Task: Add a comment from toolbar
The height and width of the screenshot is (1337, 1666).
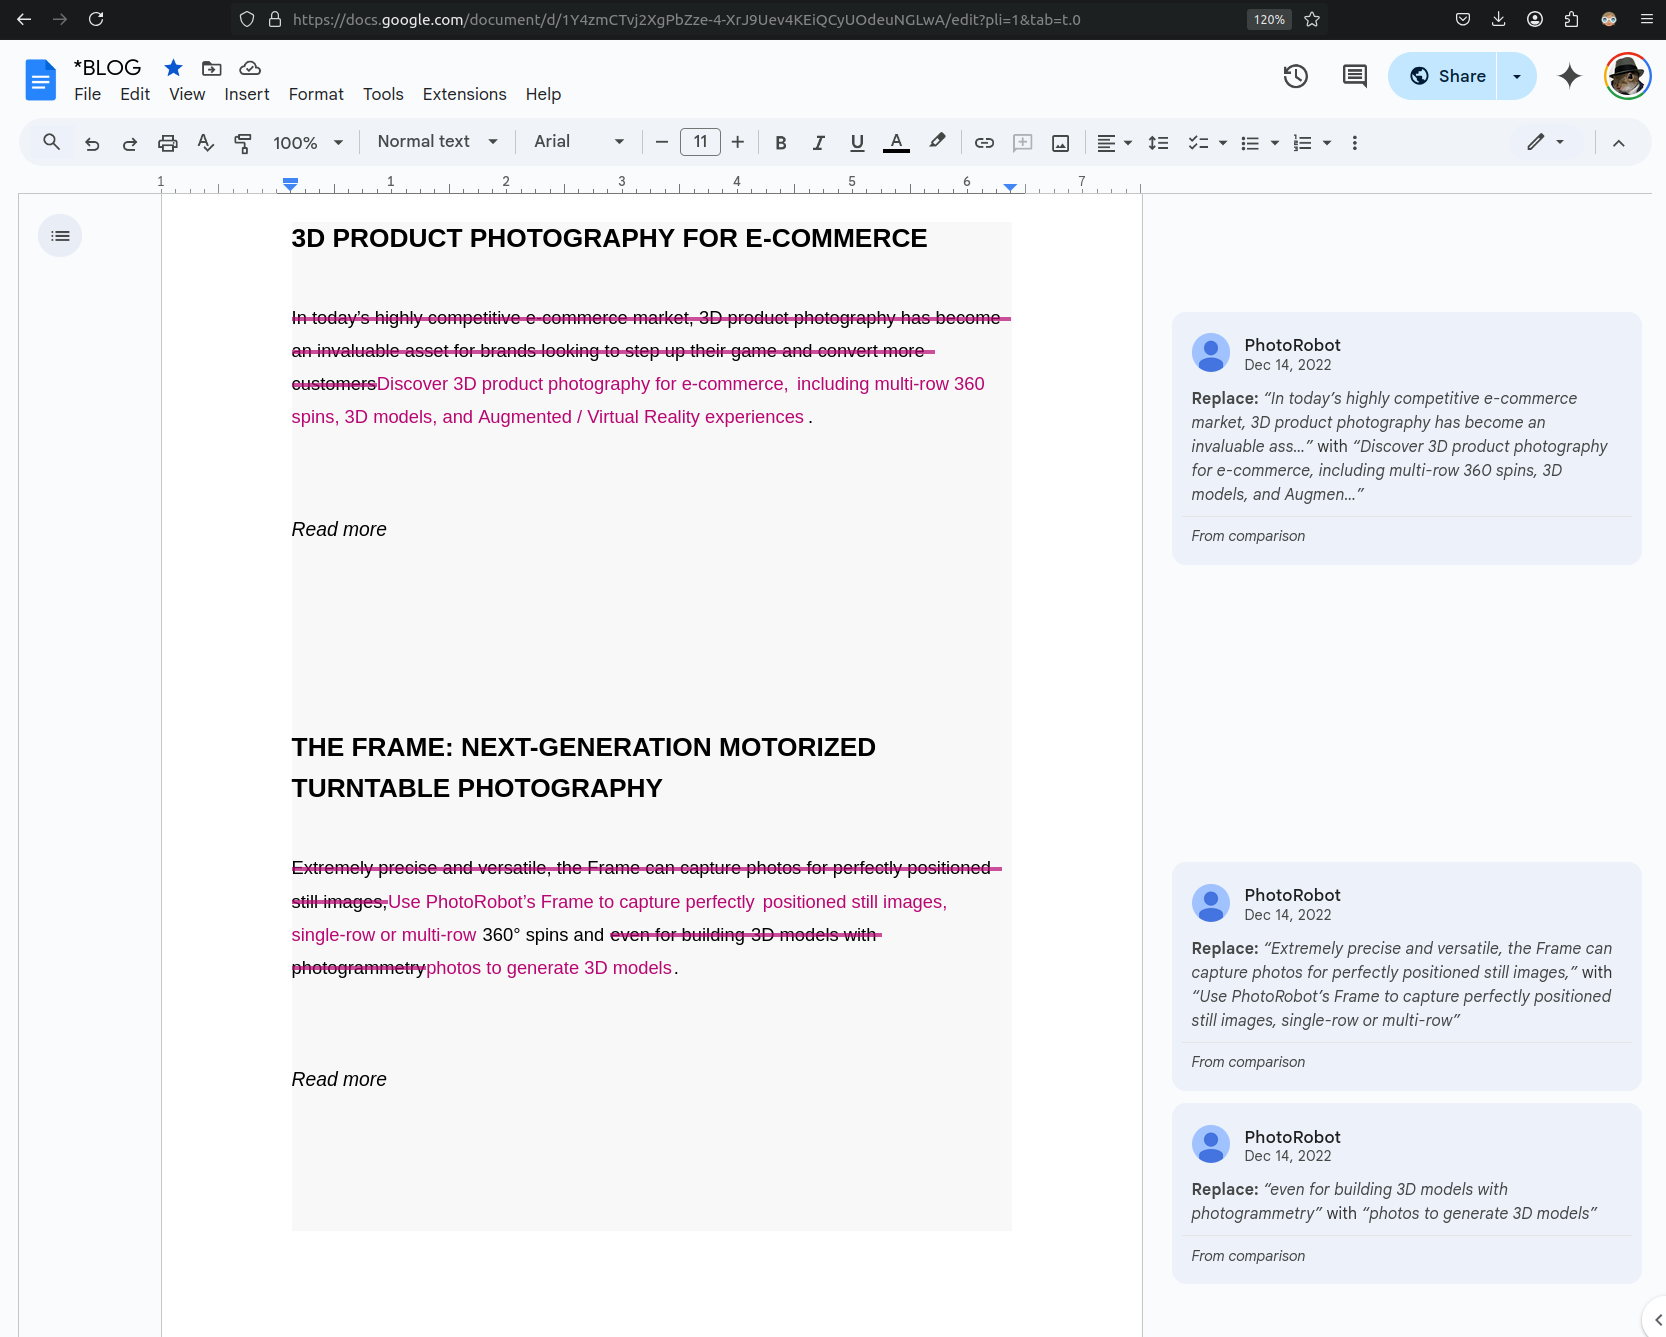Action: coord(1022,143)
